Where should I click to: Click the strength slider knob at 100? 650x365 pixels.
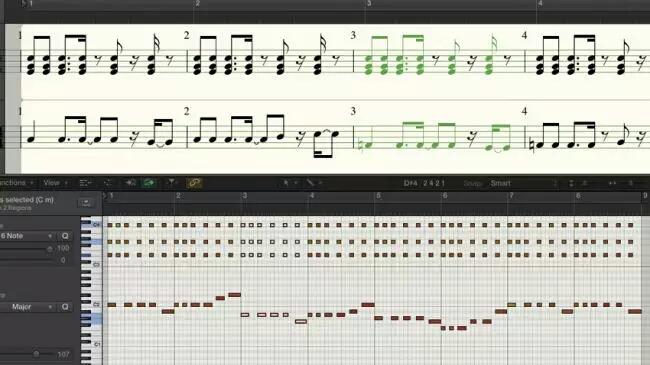click(50, 249)
